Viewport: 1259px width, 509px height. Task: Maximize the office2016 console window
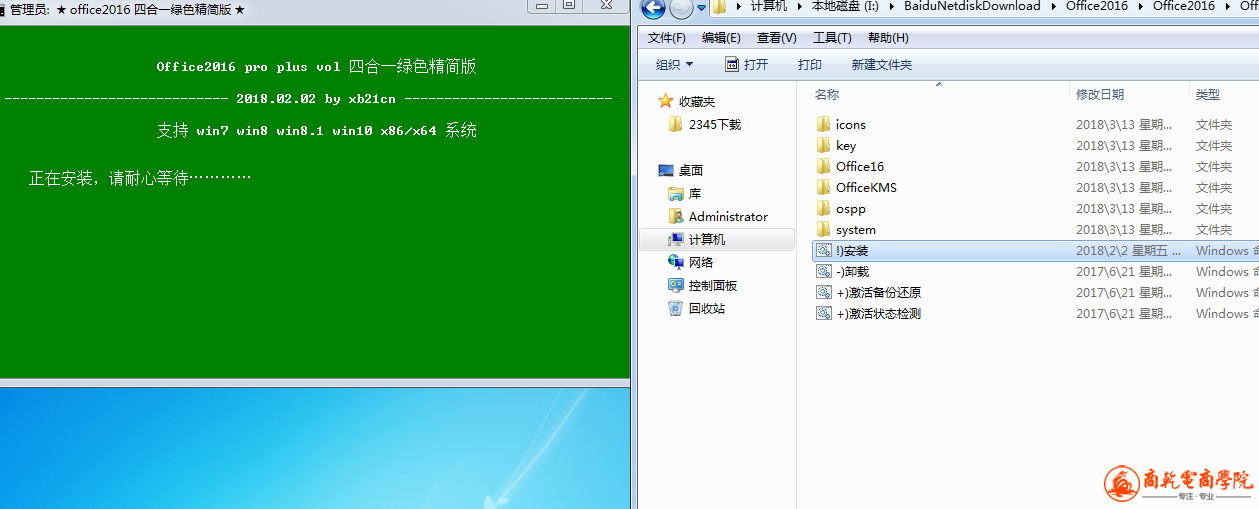coord(569,6)
